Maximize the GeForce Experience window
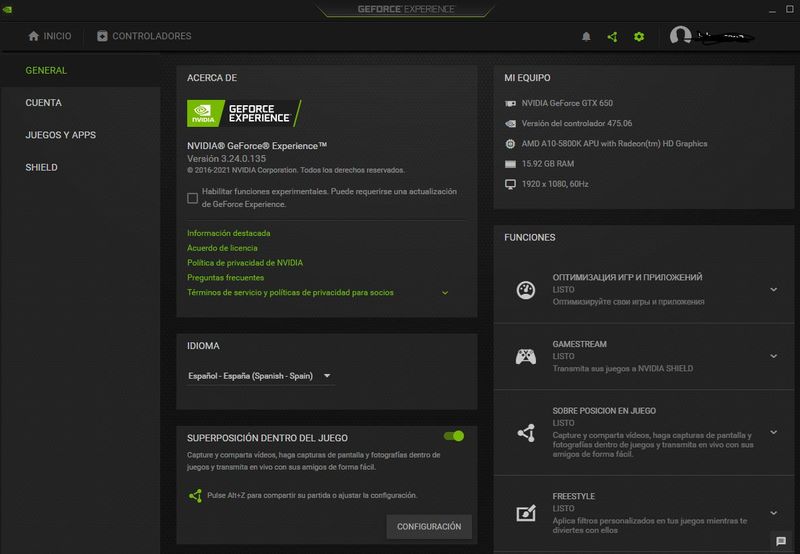 point(790,9)
